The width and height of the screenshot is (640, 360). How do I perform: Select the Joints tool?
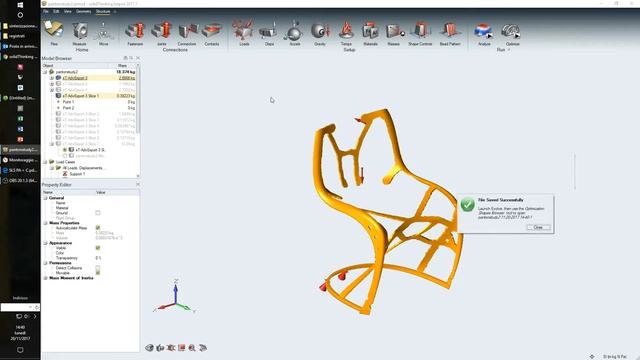point(162,31)
